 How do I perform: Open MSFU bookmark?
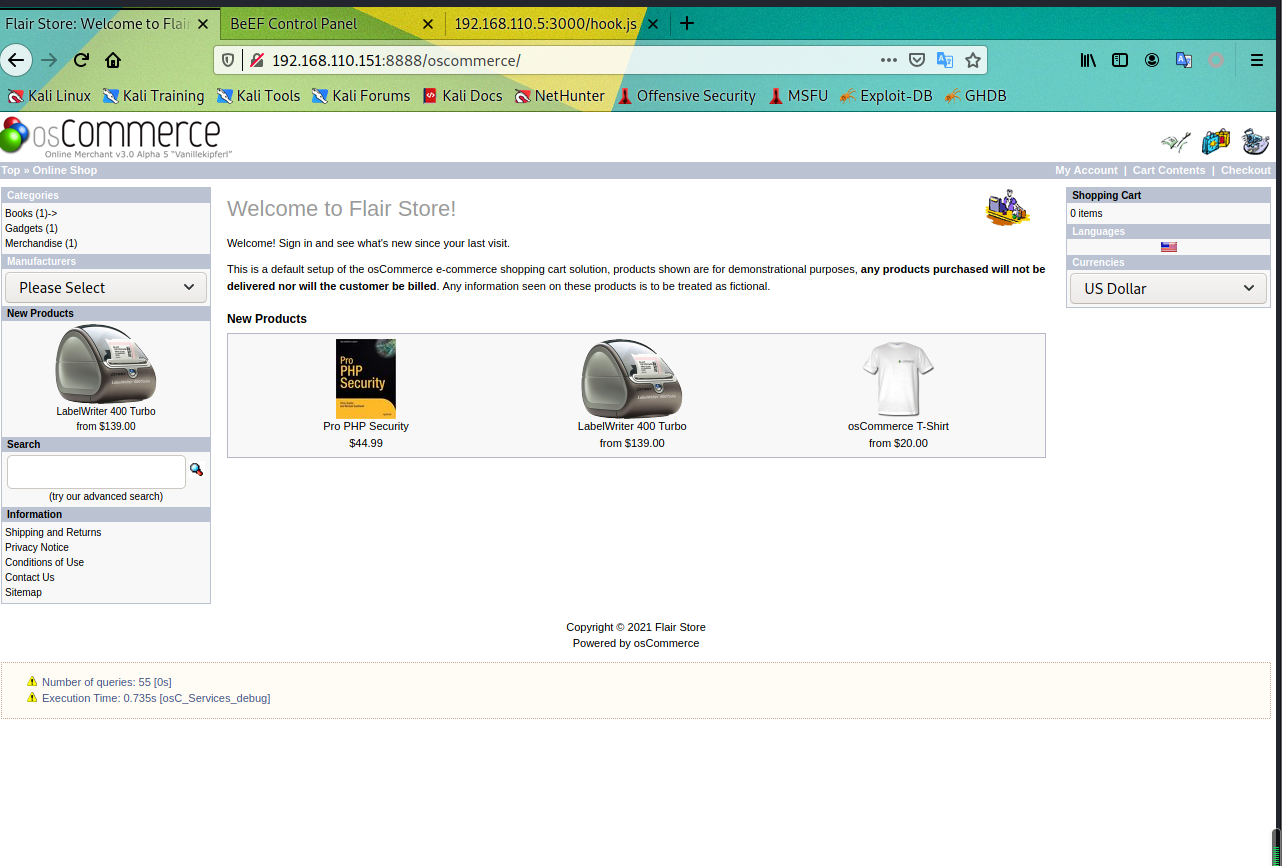tap(798, 96)
